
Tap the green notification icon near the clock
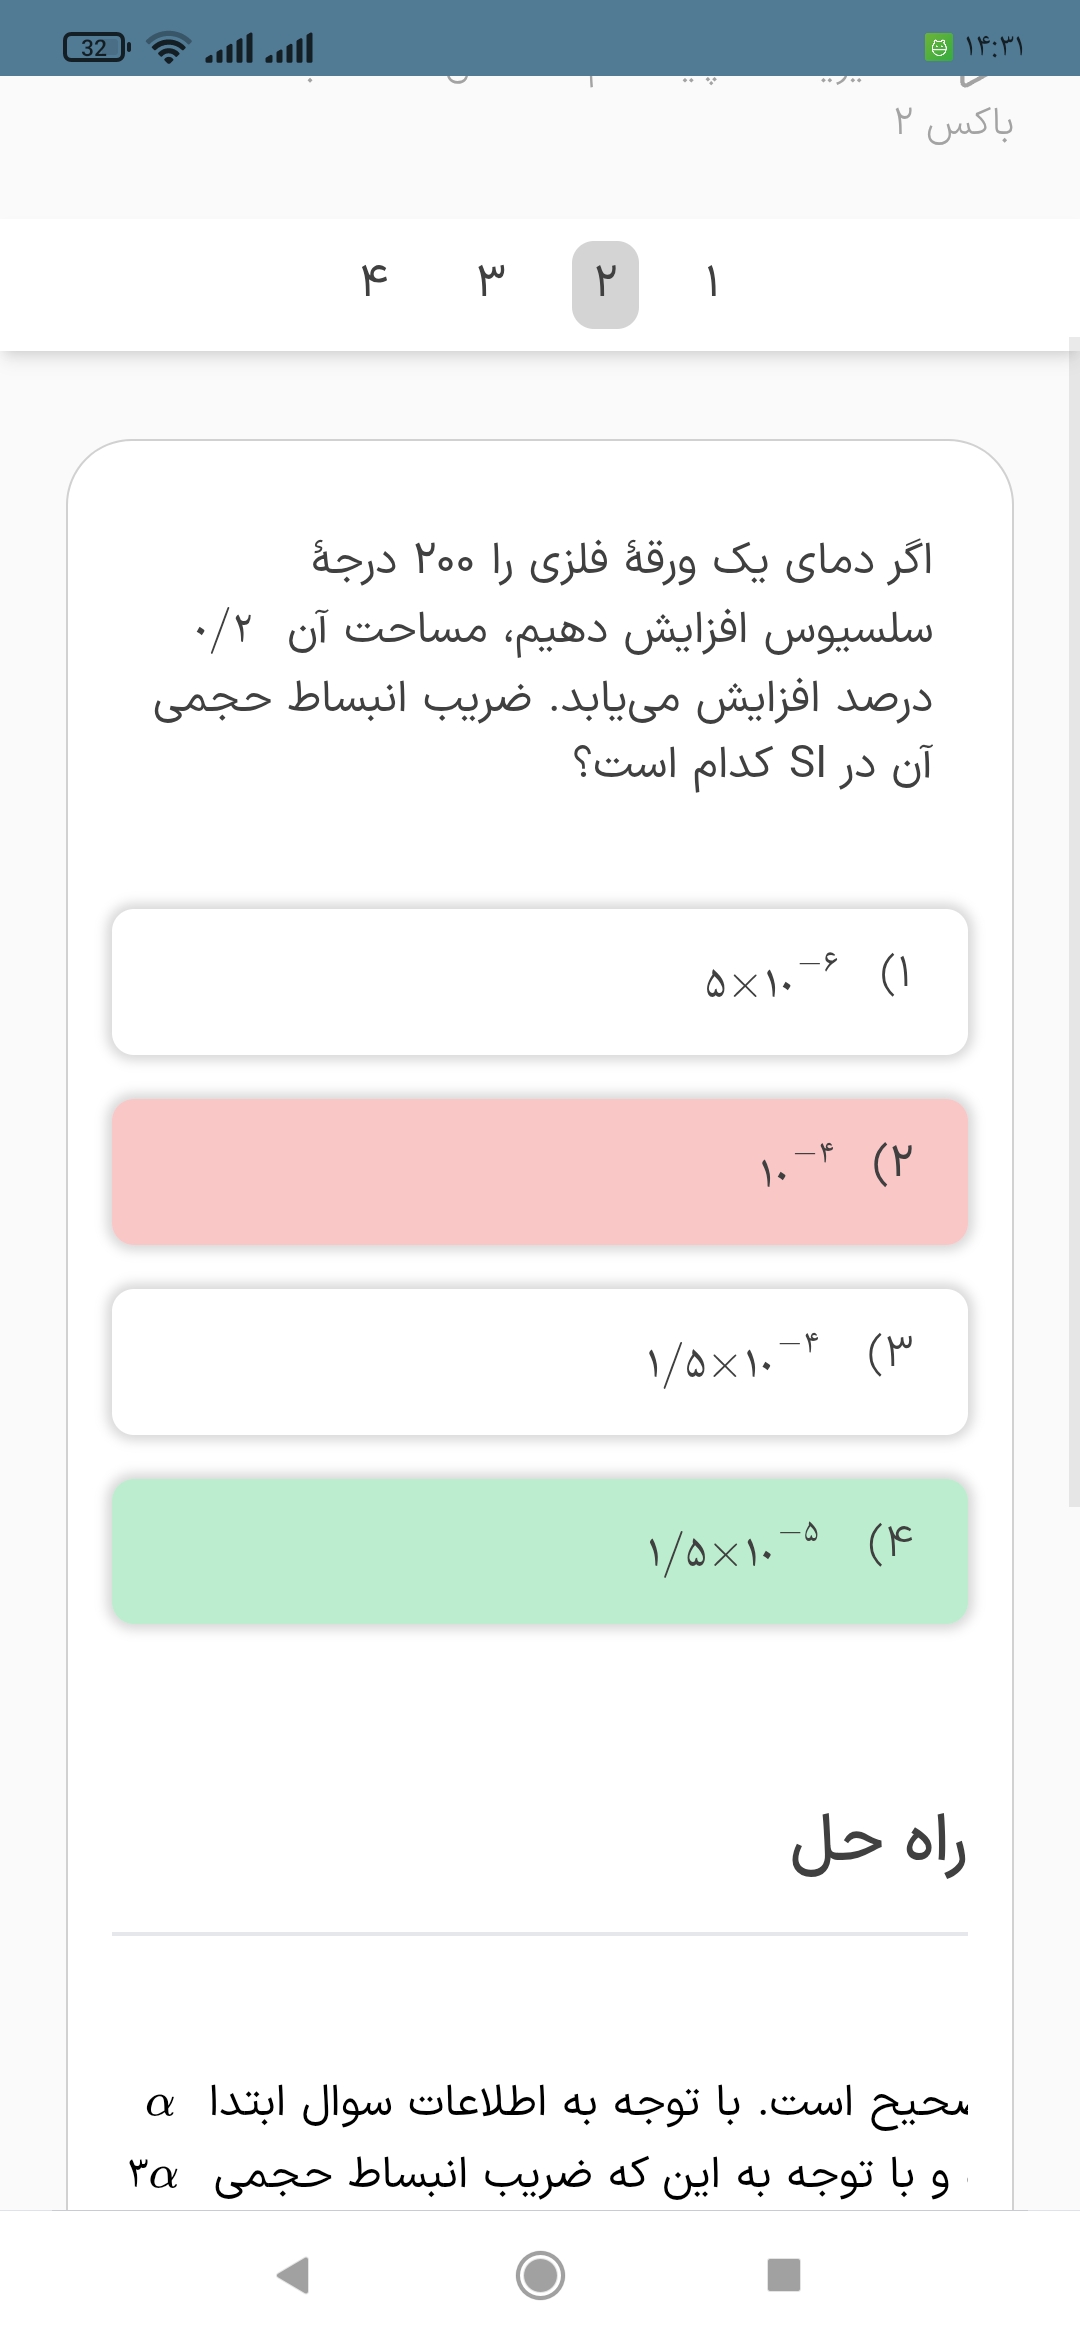pos(939,47)
